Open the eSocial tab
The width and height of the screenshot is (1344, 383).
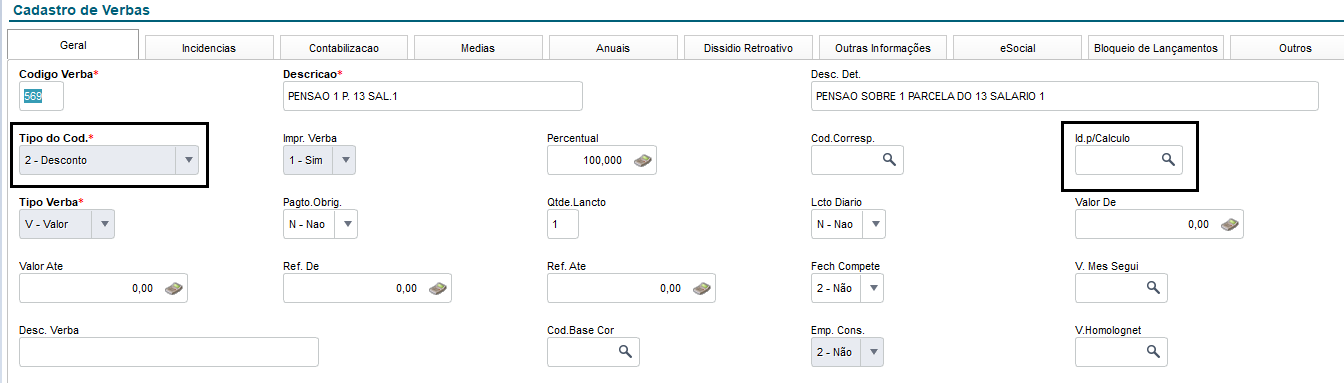point(1016,48)
